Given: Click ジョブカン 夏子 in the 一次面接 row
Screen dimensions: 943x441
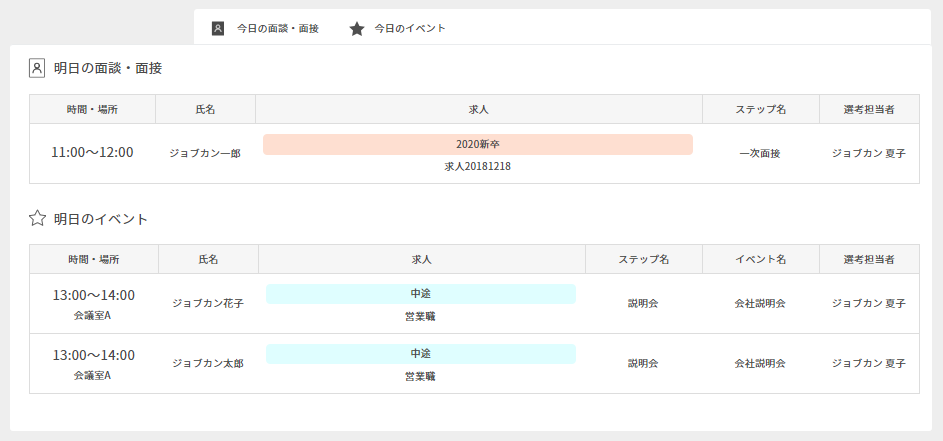Looking at the screenshot, I should pos(868,153).
